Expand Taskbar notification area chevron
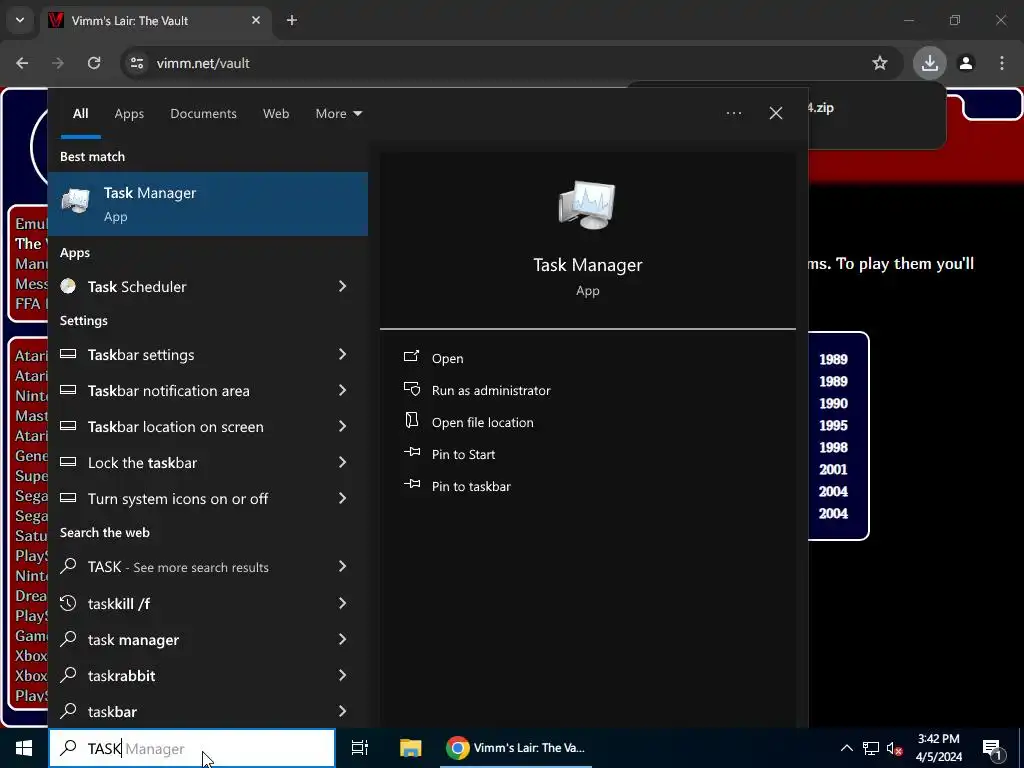The image size is (1024, 768). coord(342,390)
